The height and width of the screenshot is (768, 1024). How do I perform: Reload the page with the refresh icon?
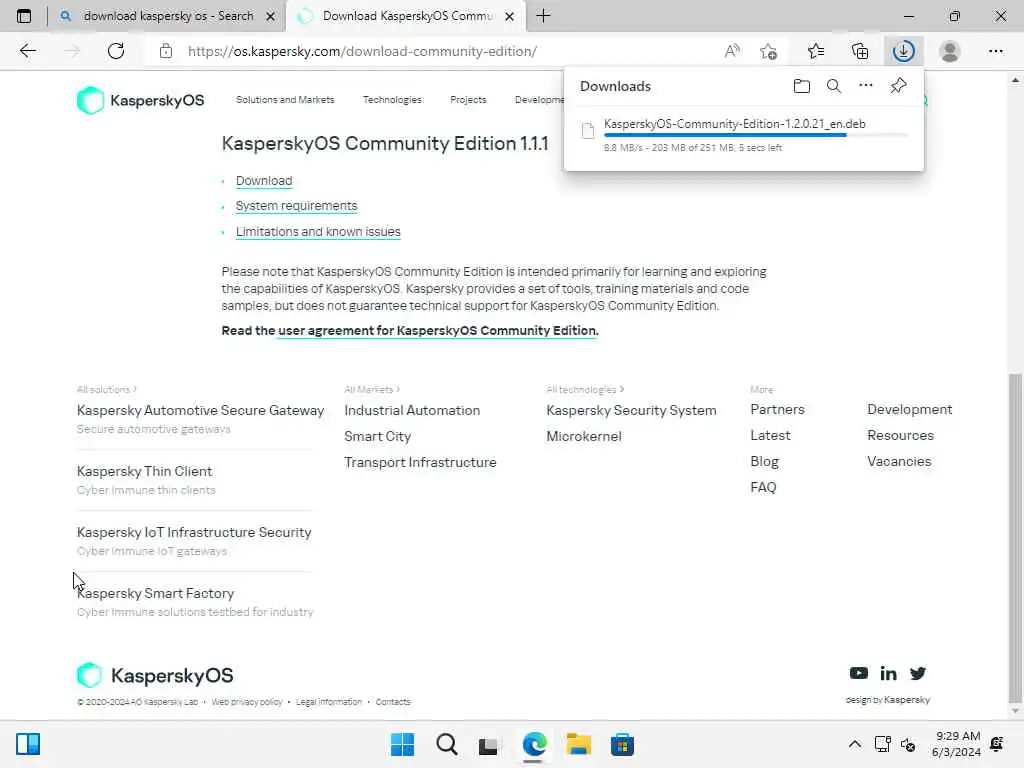tap(116, 51)
